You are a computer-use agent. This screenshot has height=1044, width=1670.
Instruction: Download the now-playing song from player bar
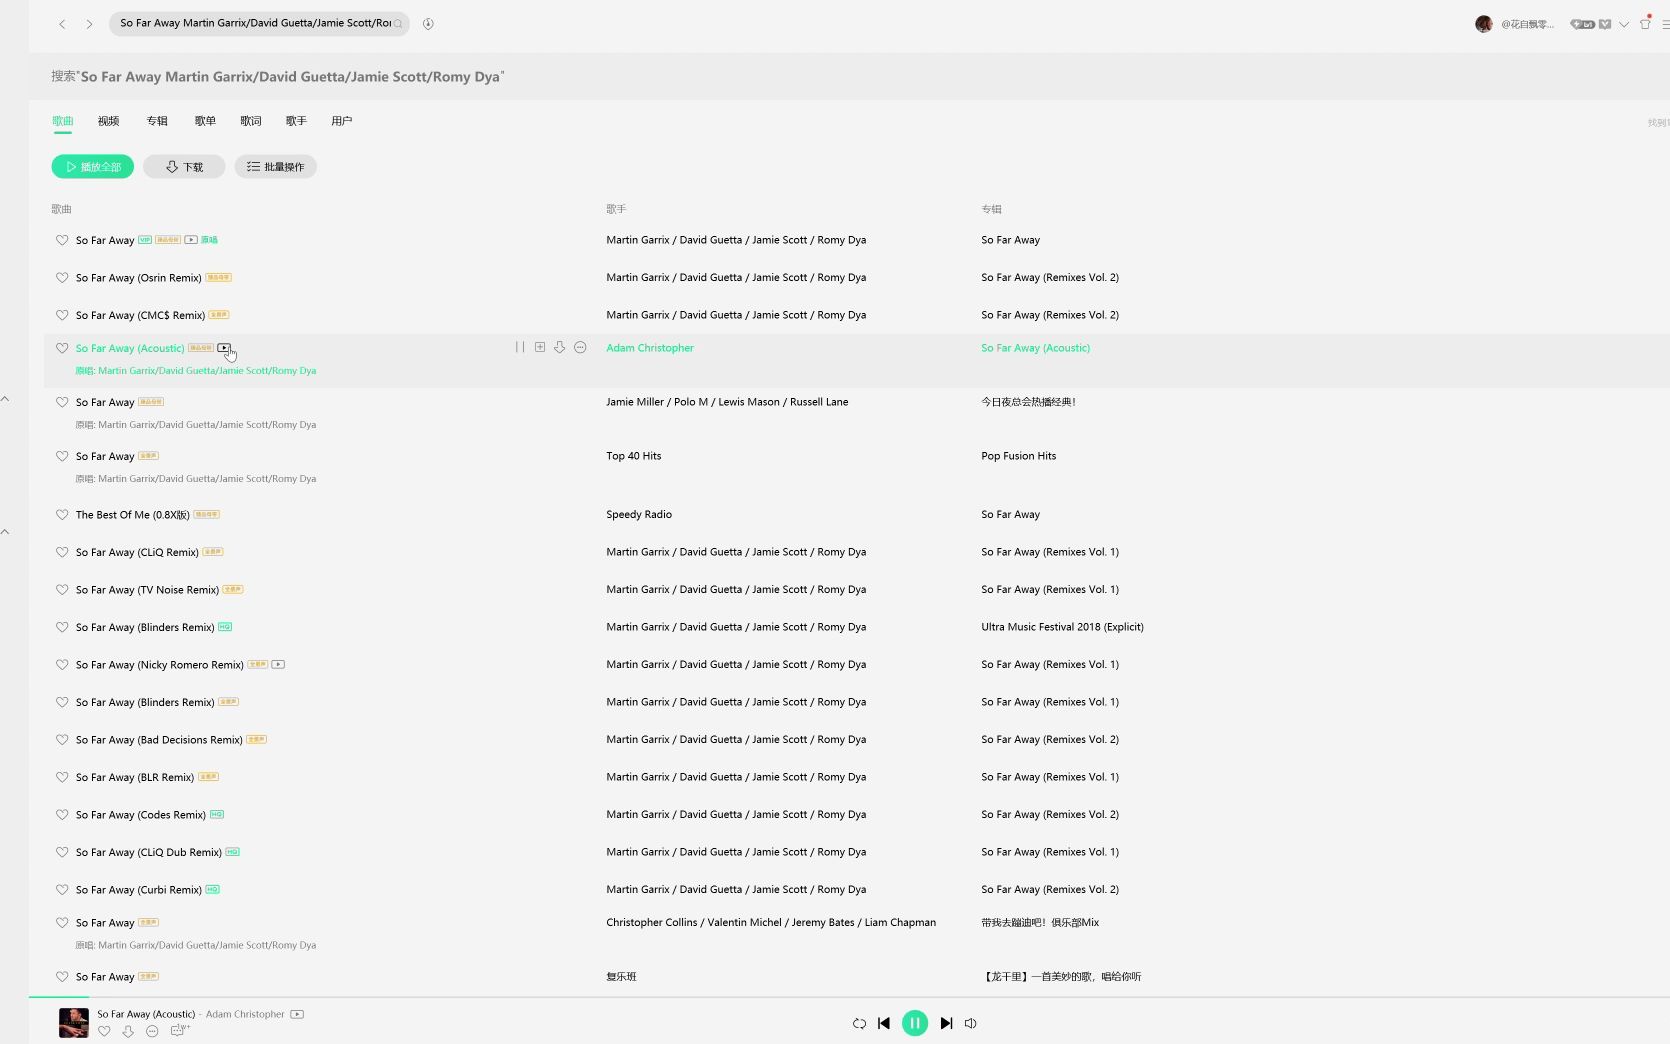128,1031
